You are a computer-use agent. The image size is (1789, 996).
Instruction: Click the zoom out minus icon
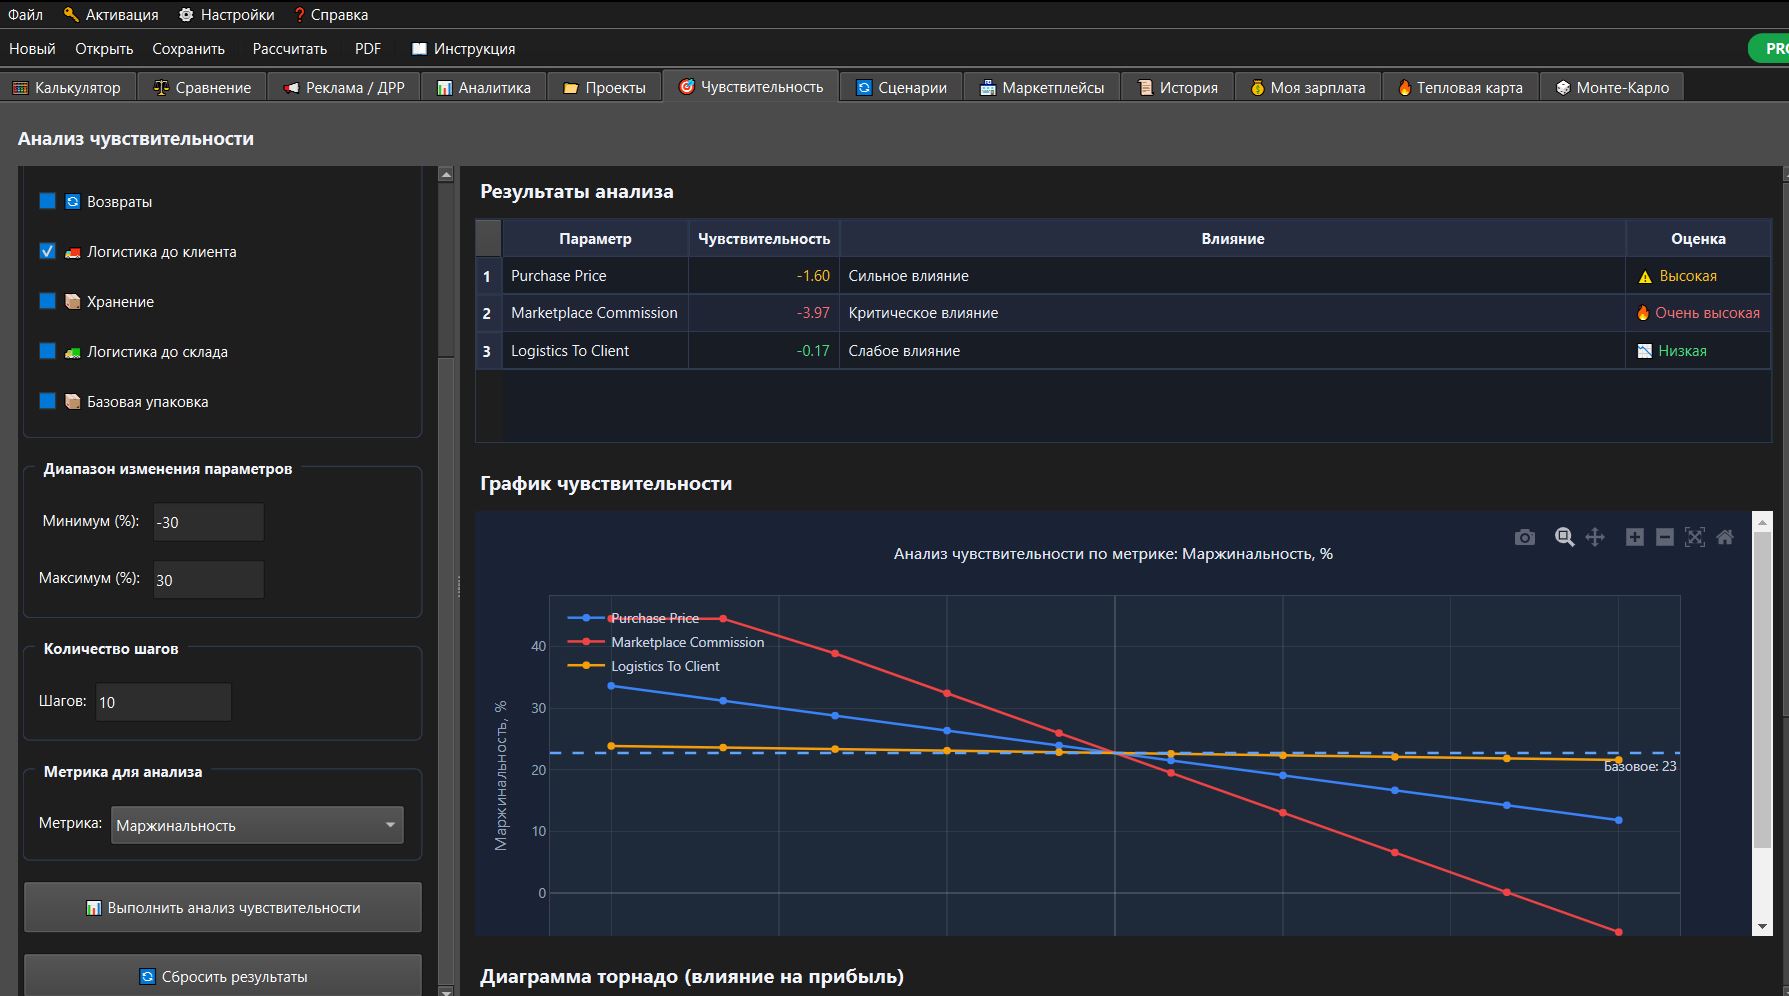coord(1664,538)
